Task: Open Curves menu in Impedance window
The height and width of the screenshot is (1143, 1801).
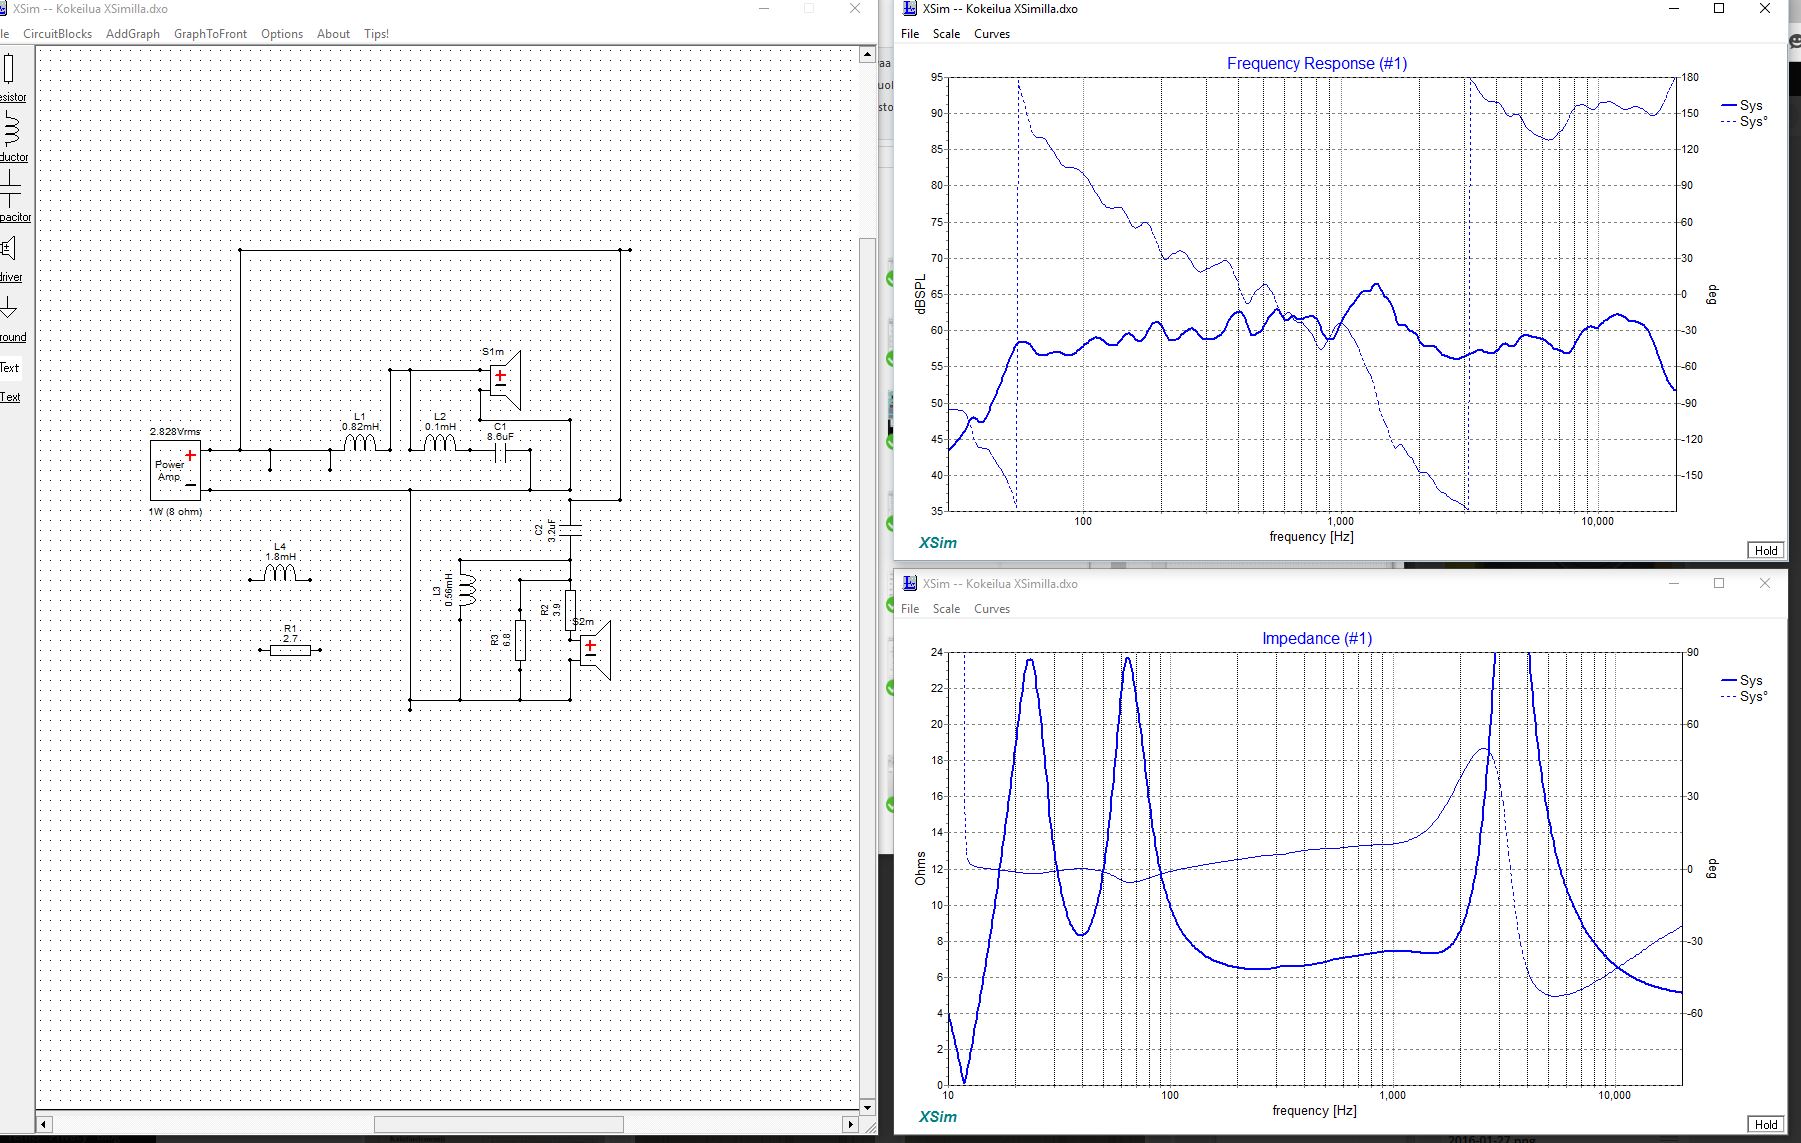Action: (x=992, y=608)
